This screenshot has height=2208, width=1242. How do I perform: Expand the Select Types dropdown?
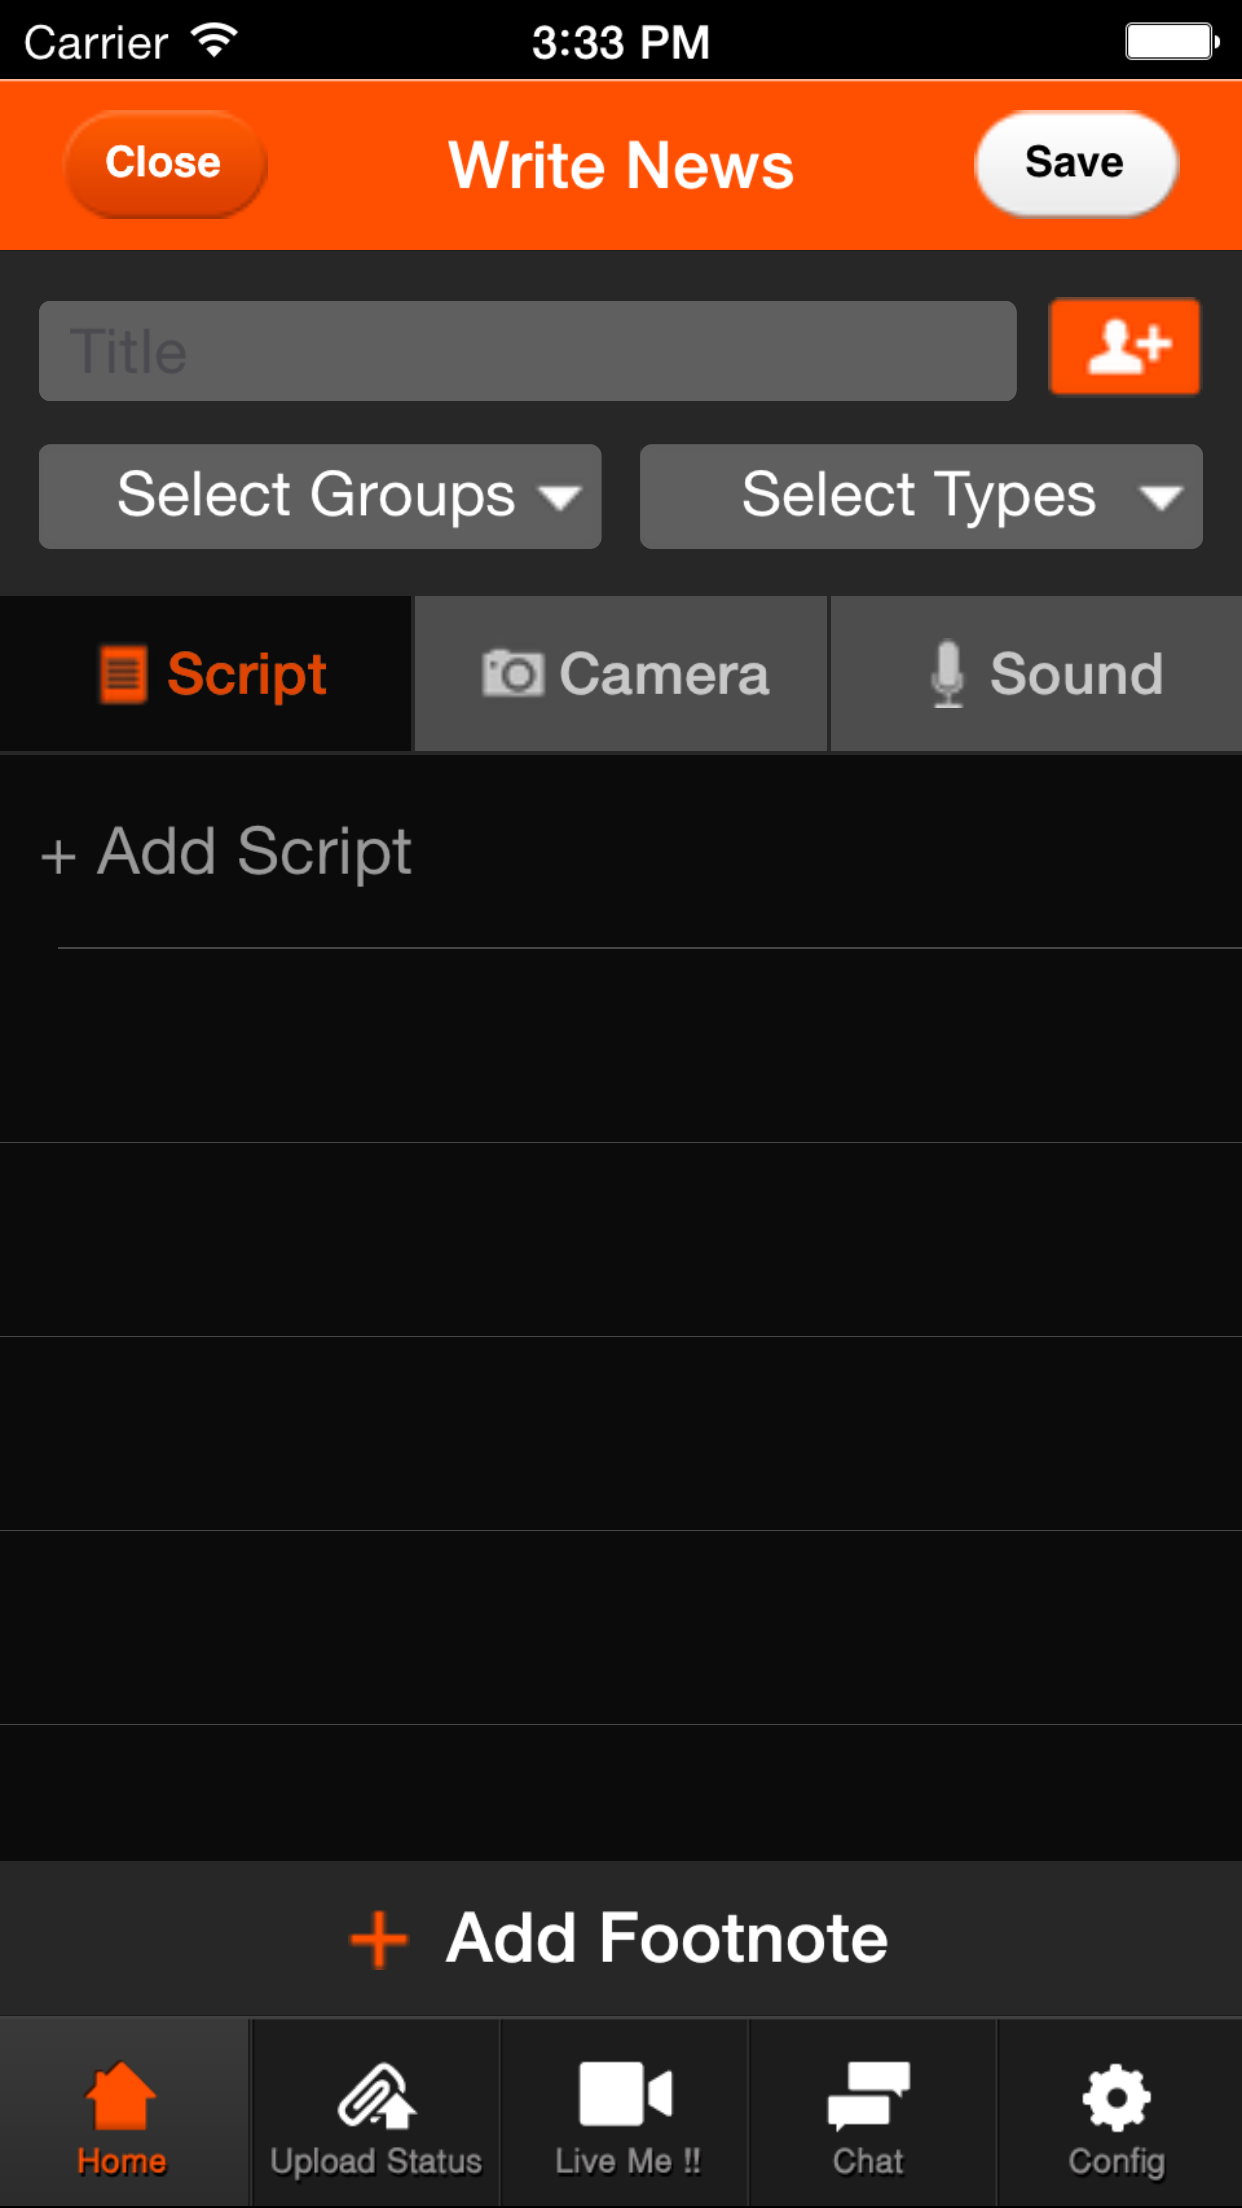921,496
